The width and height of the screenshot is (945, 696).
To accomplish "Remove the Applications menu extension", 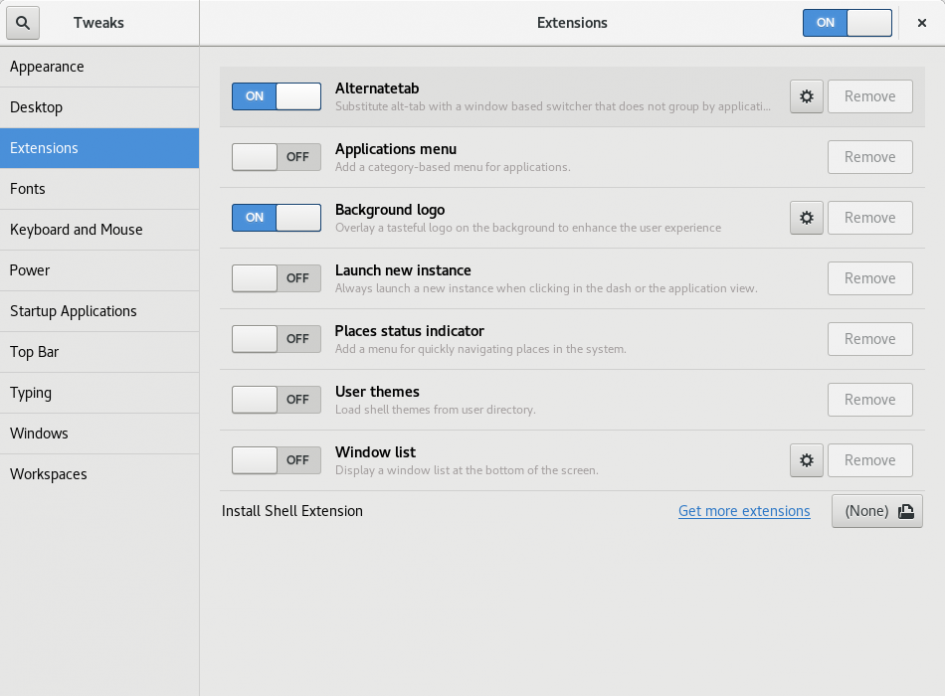I will point(869,157).
